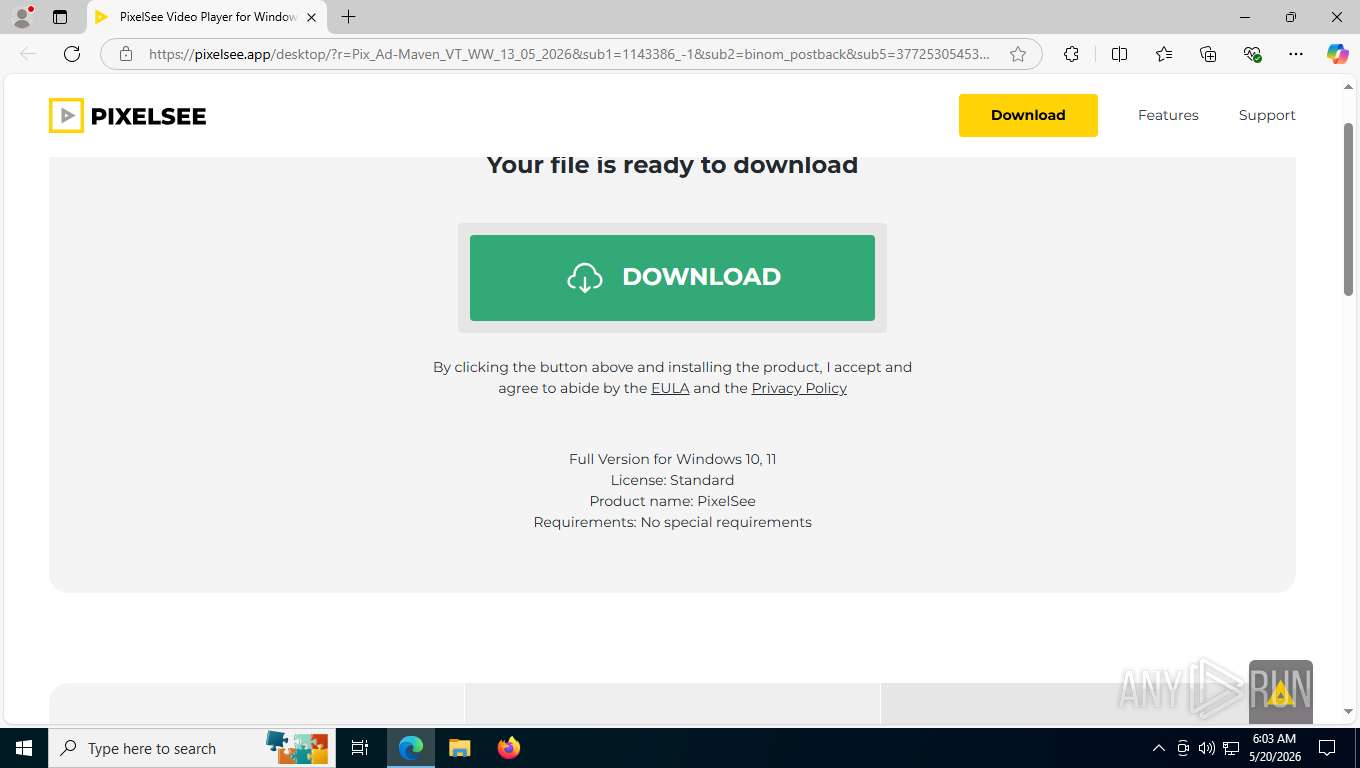Launch Firefox from taskbar
This screenshot has height=768, width=1360.
(509, 748)
